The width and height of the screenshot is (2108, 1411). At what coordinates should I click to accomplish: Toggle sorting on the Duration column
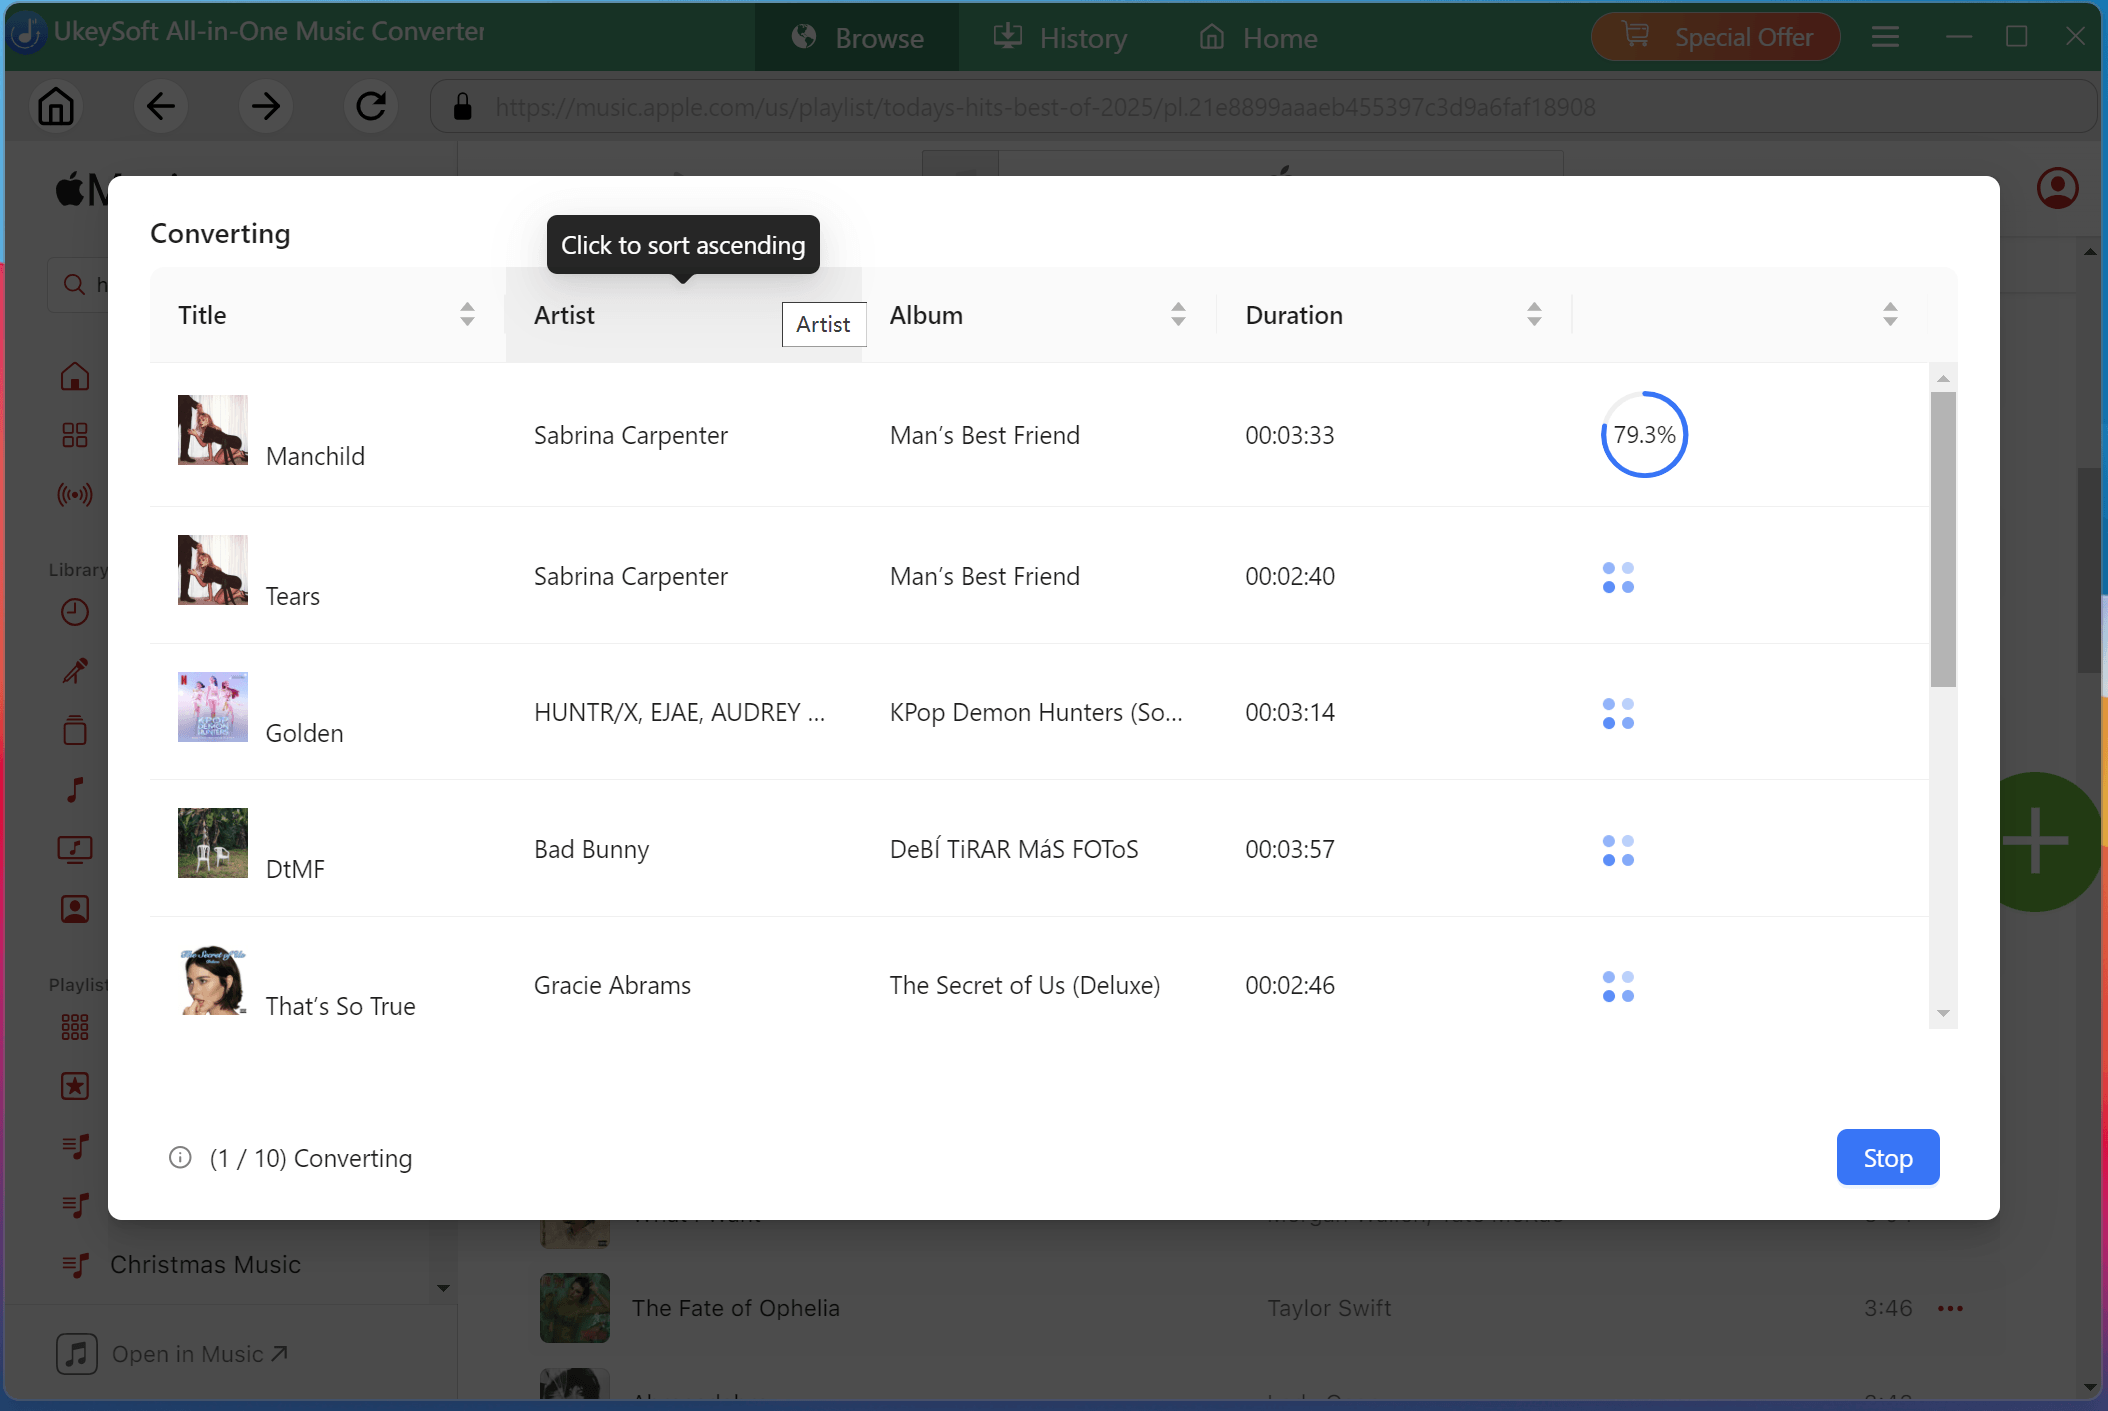coord(1535,314)
